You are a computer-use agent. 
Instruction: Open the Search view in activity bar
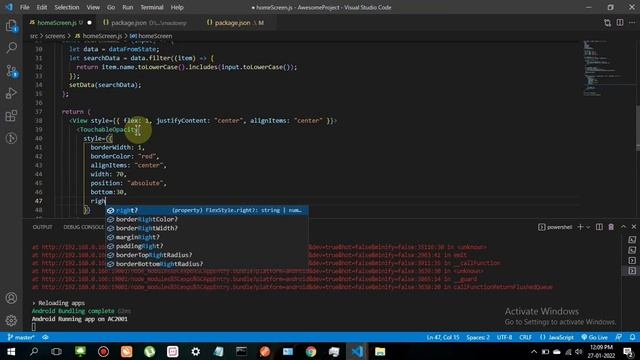pos(11,48)
